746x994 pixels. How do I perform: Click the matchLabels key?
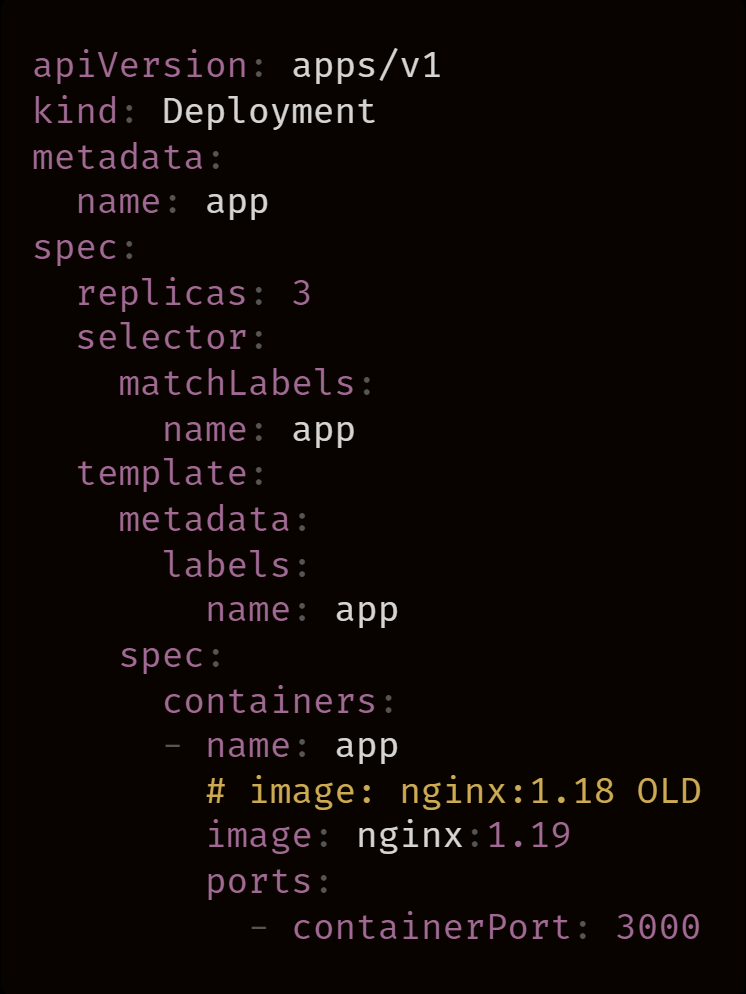coord(237,383)
